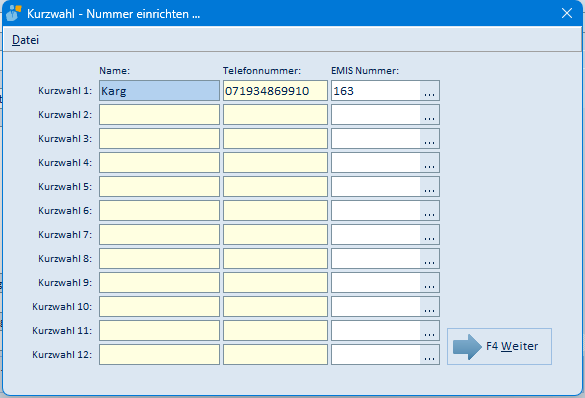
Task: Select the Kurzwahl 1 name field with Karg
Action: [x=159, y=91]
